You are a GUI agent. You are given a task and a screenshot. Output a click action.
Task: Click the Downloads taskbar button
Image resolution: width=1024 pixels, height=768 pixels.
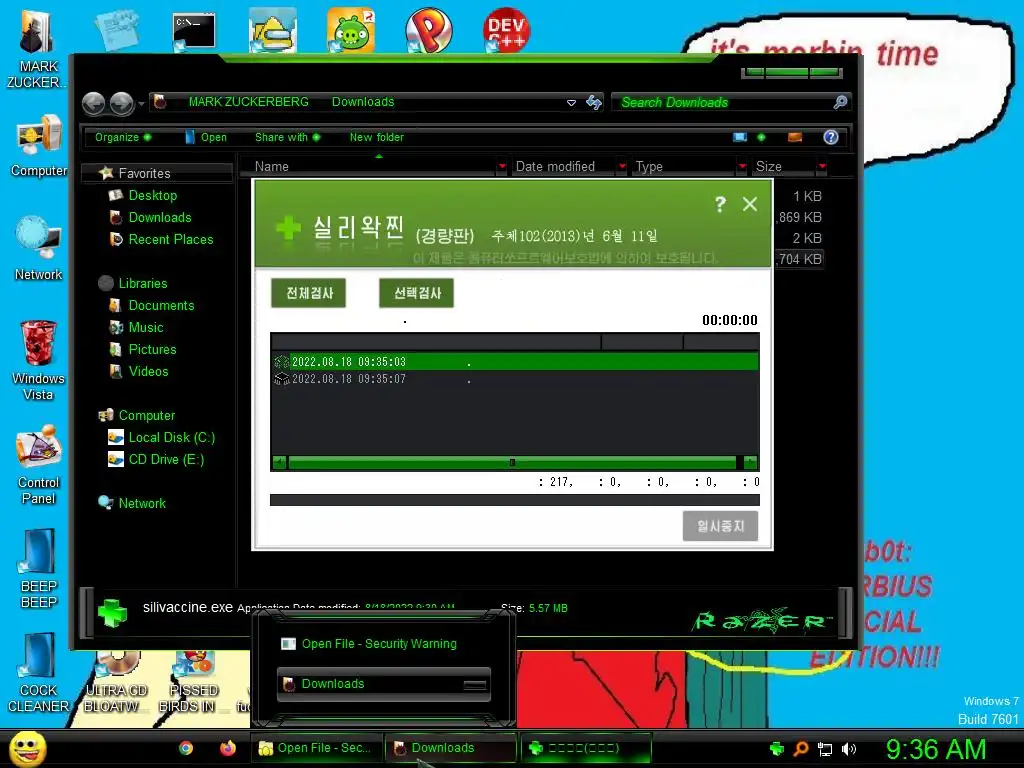click(x=451, y=748)
